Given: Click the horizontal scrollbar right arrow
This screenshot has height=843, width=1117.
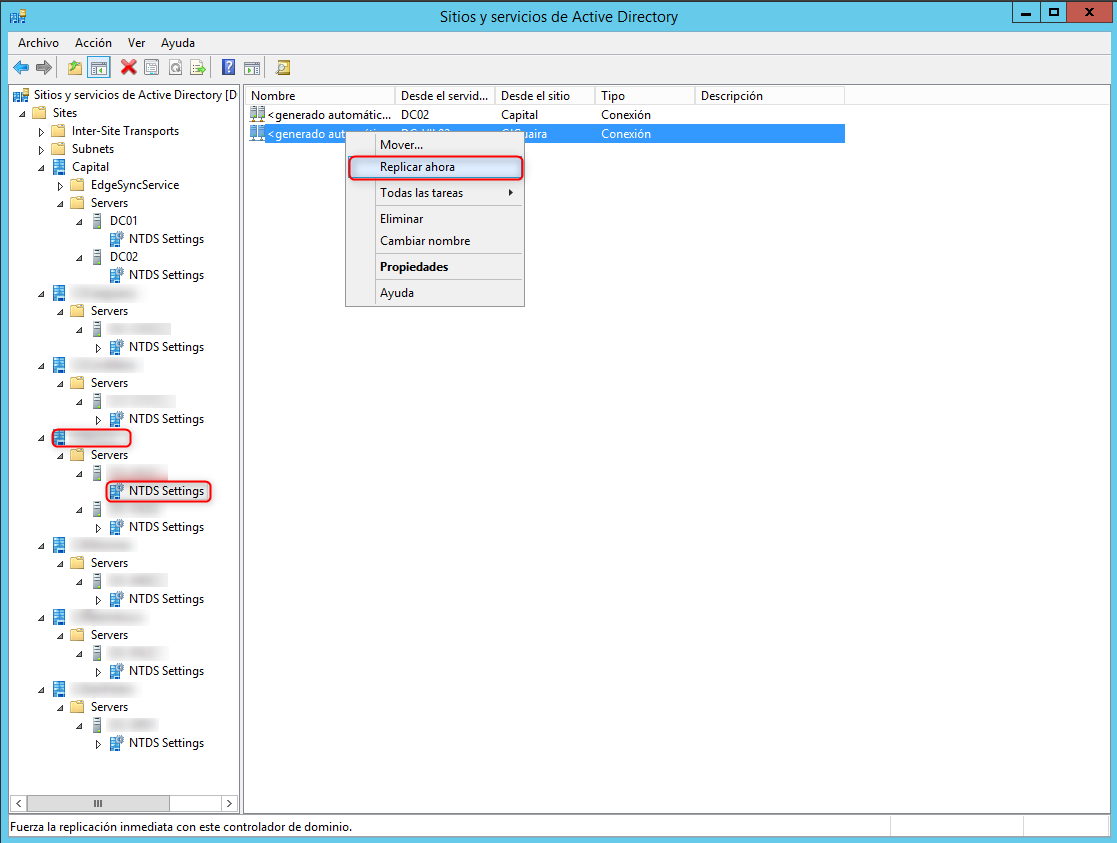Looking at the screenshot, I should (x=229, y=803).
